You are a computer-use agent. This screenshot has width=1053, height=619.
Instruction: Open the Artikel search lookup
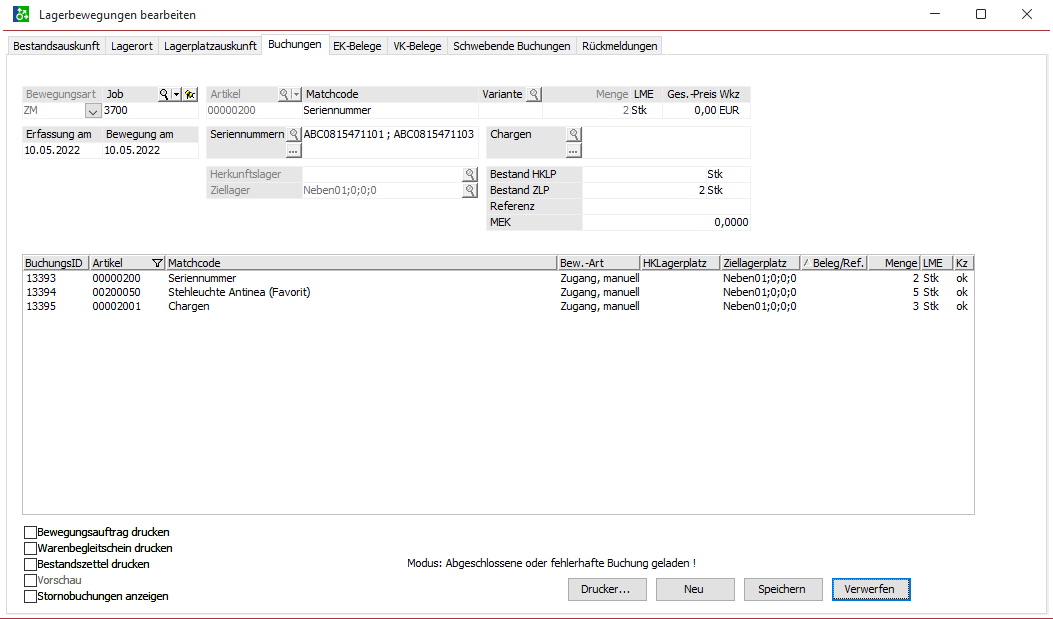coord(284,94)
